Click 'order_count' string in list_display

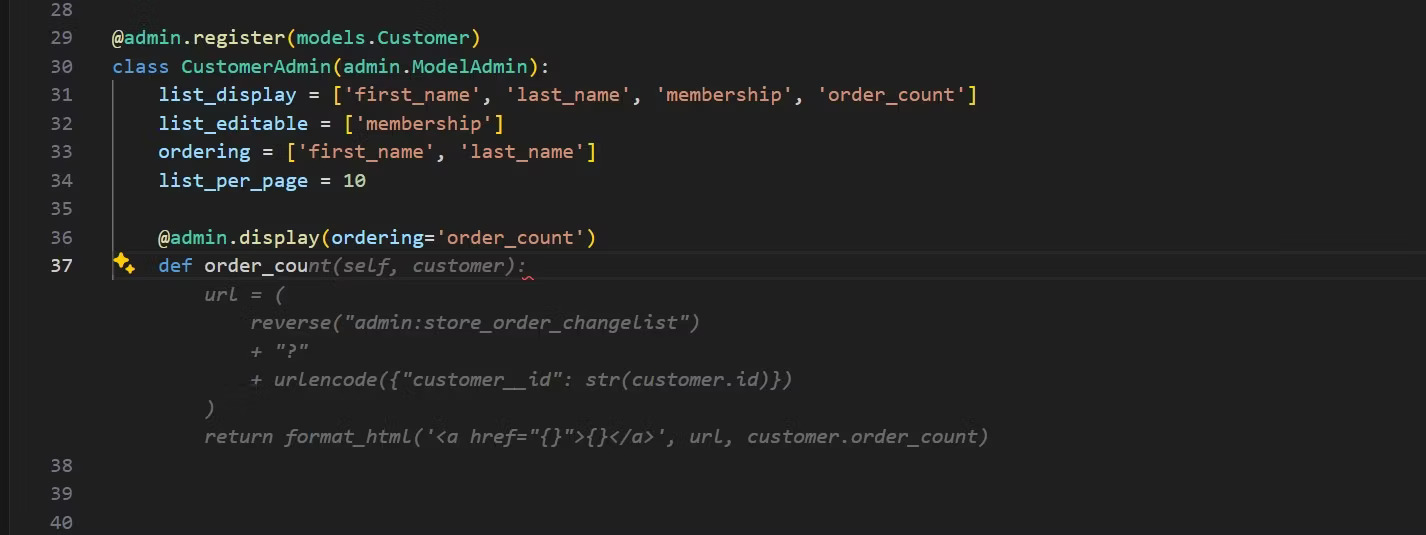click(x=891, y=95)
